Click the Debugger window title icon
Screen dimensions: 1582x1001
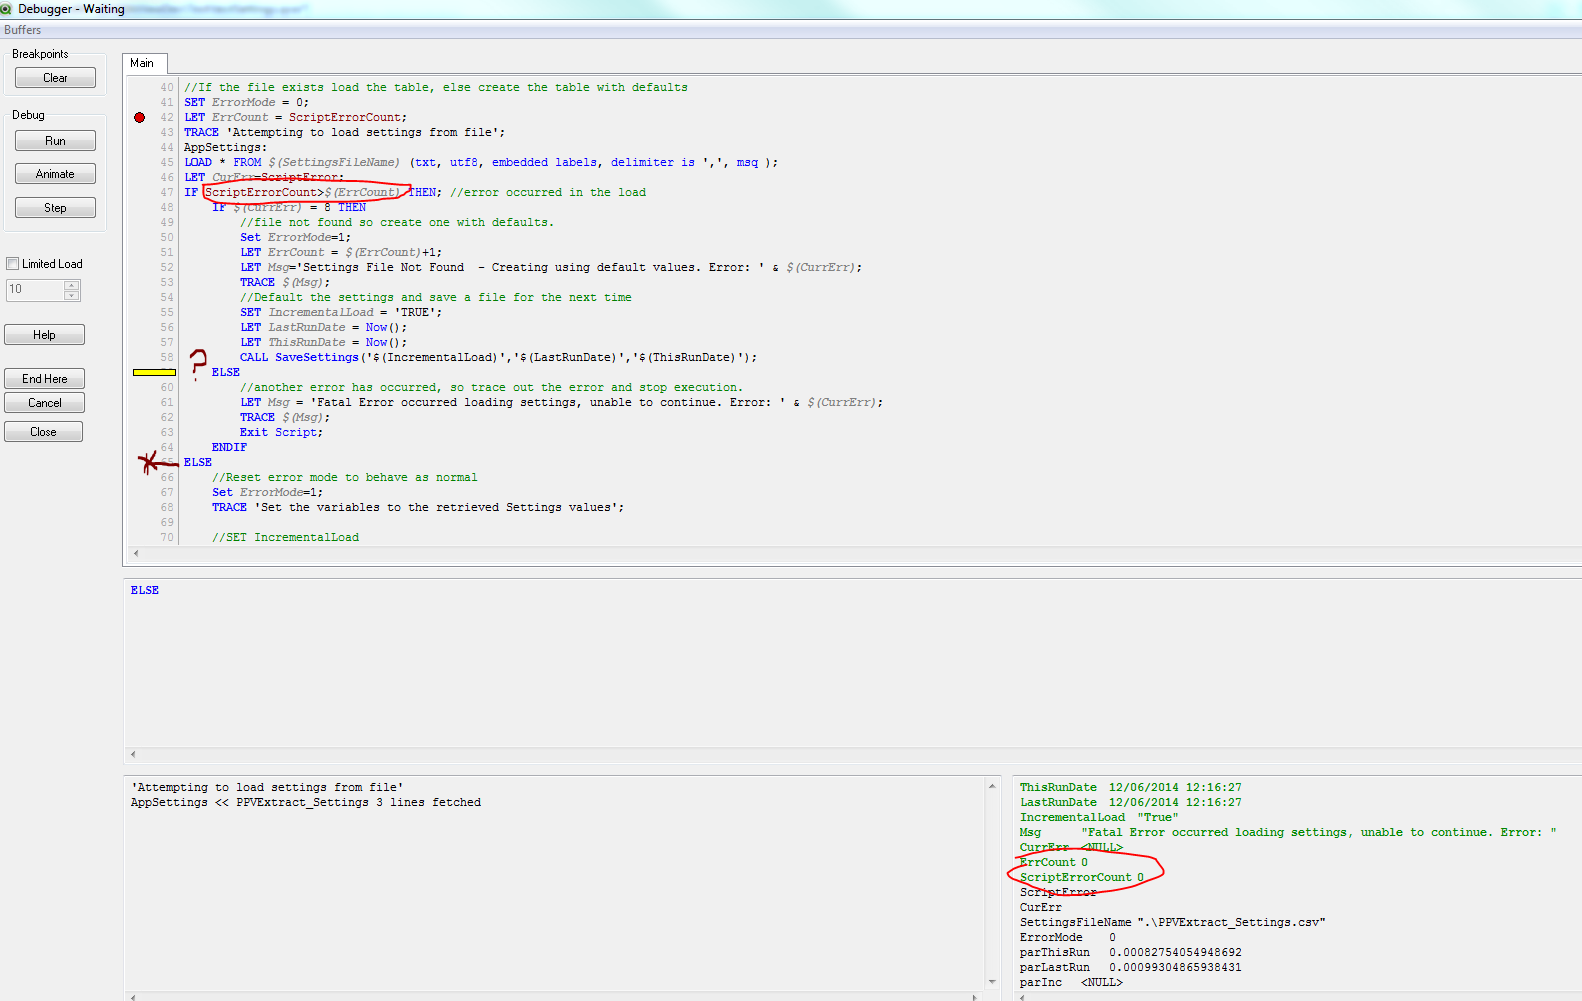coord(7,9)
